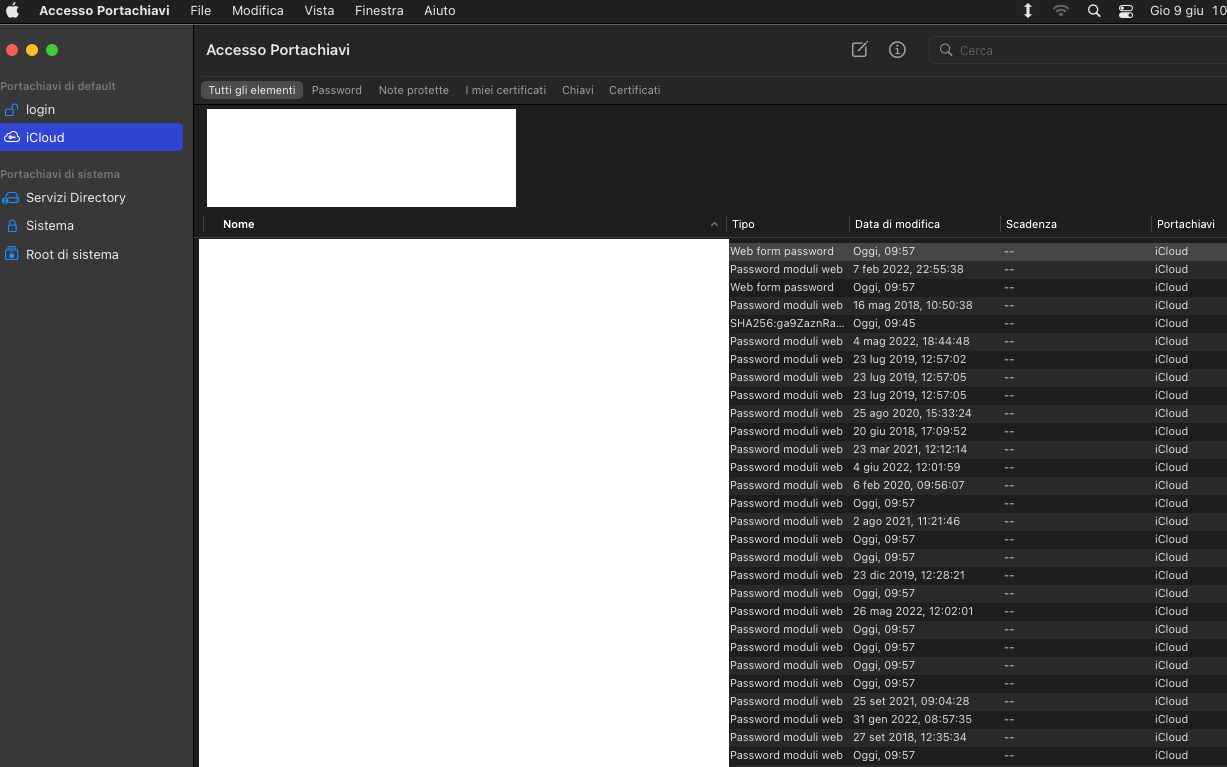Select the SHA256:ga9ZaznRa... type row
Viewport: 1227px width, 767px height.
tap(713, 323)
